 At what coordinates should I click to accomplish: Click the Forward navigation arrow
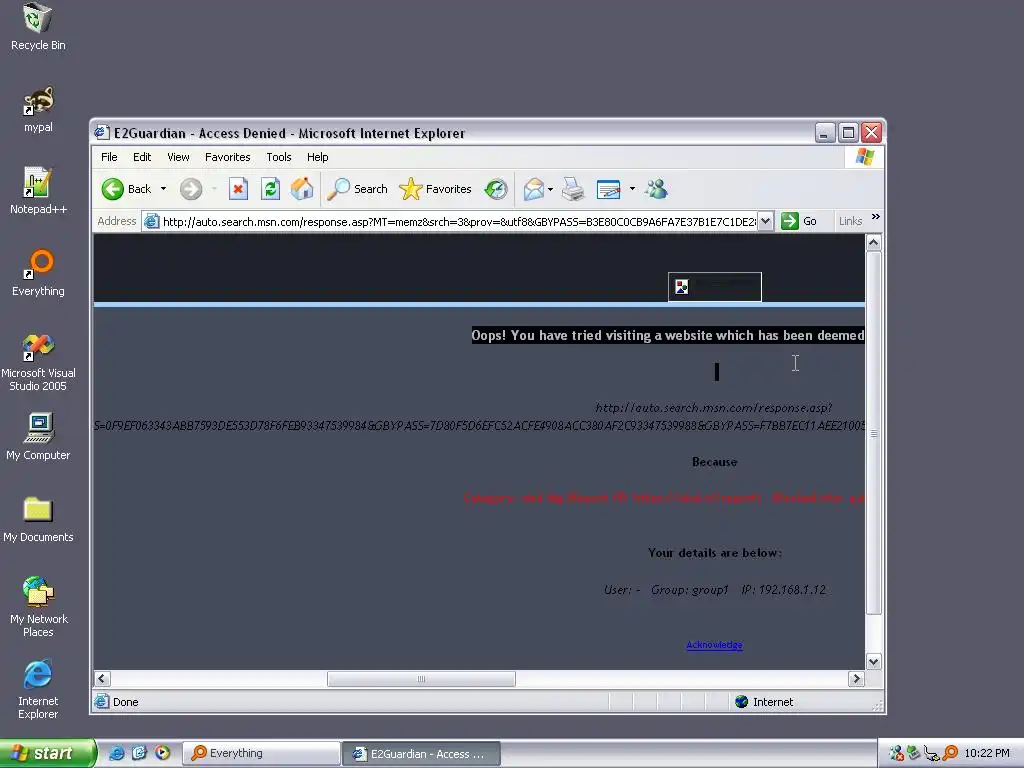(x=191, y=189)
